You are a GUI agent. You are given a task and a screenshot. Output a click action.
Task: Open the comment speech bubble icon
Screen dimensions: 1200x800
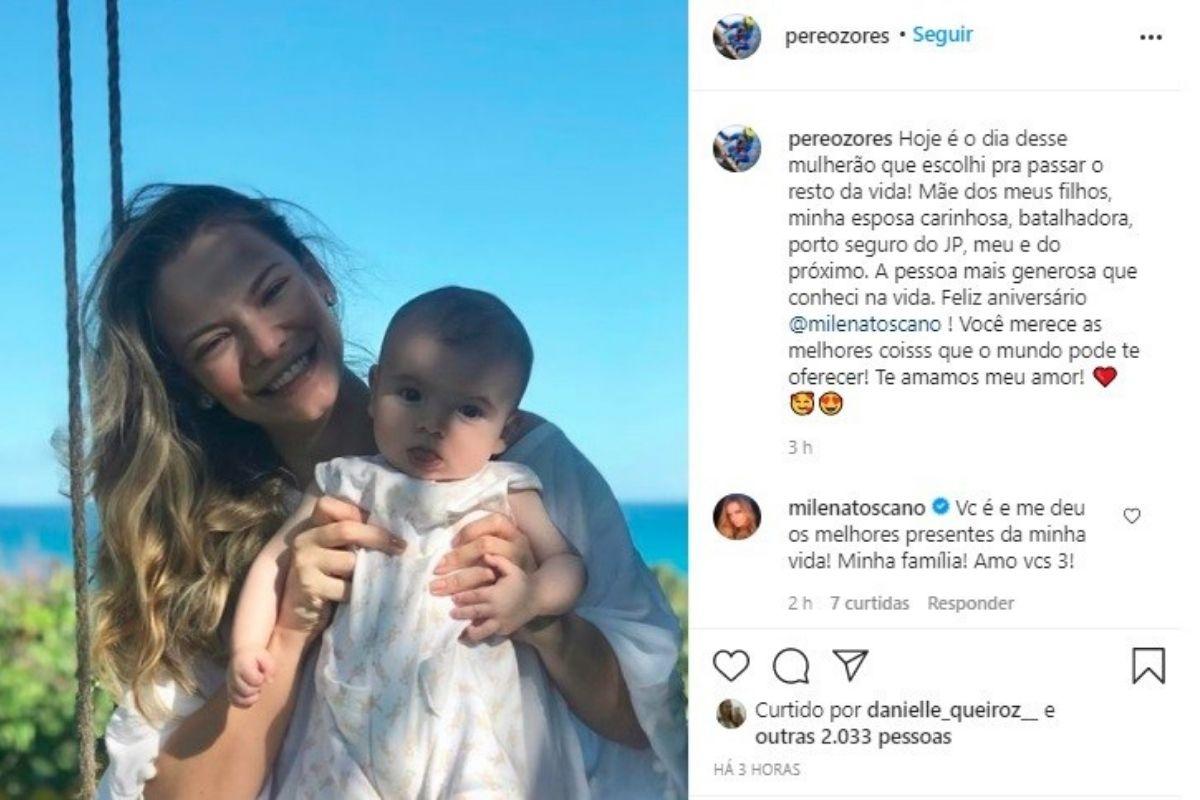(x=791, y=665)
